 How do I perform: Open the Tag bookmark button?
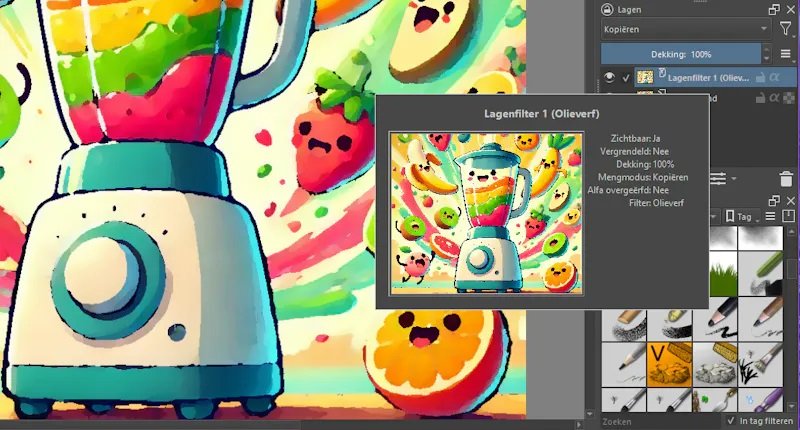point(742,217)
